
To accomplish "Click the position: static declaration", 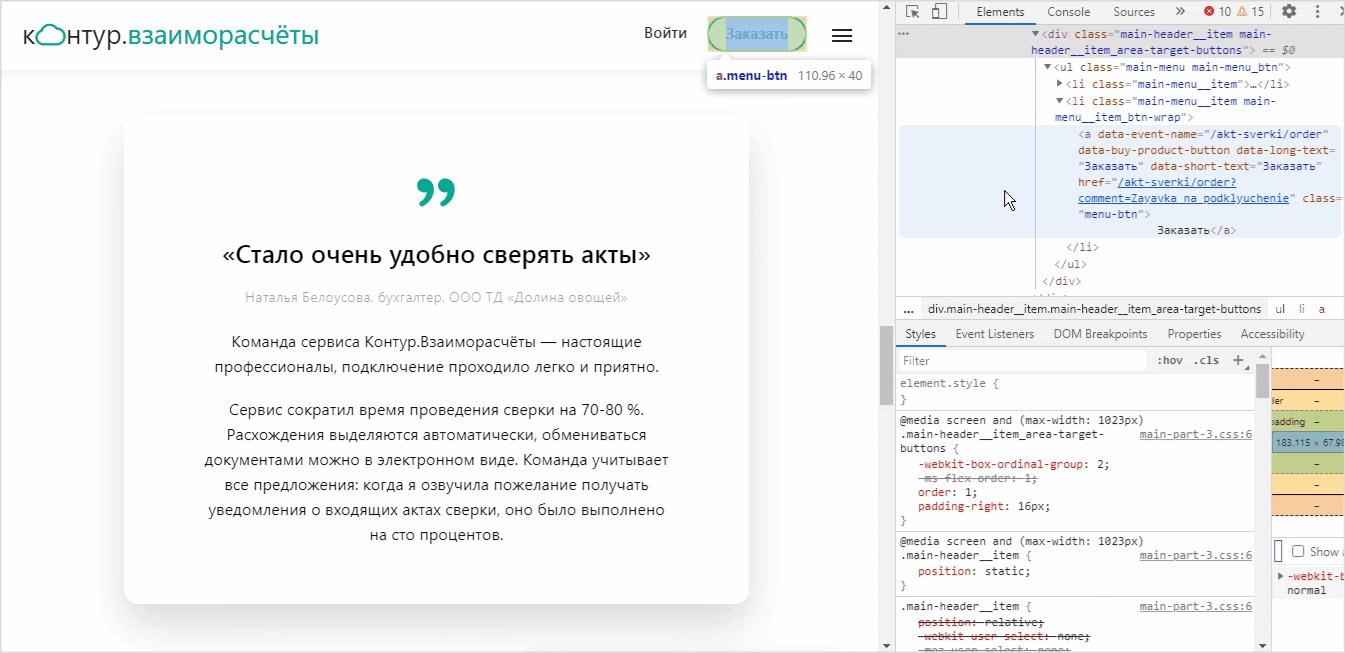I will point(974,572).
